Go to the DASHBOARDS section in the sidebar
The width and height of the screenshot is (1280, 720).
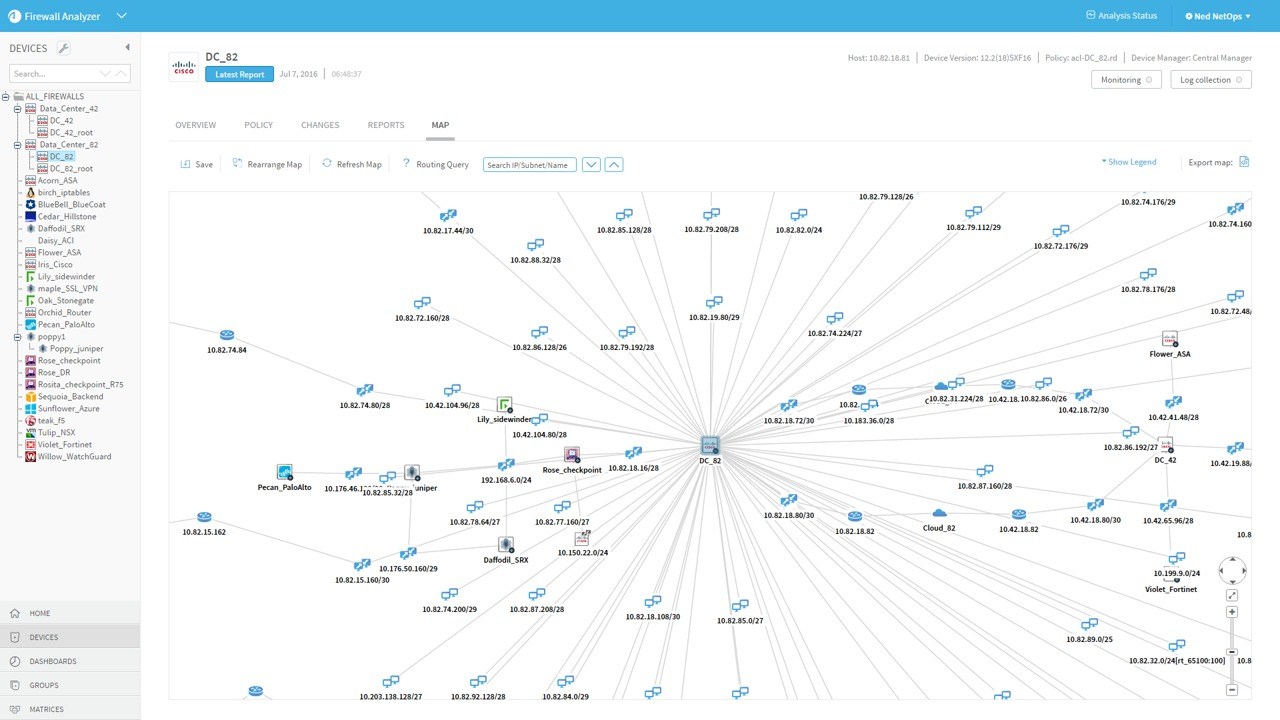pos(52,661)
